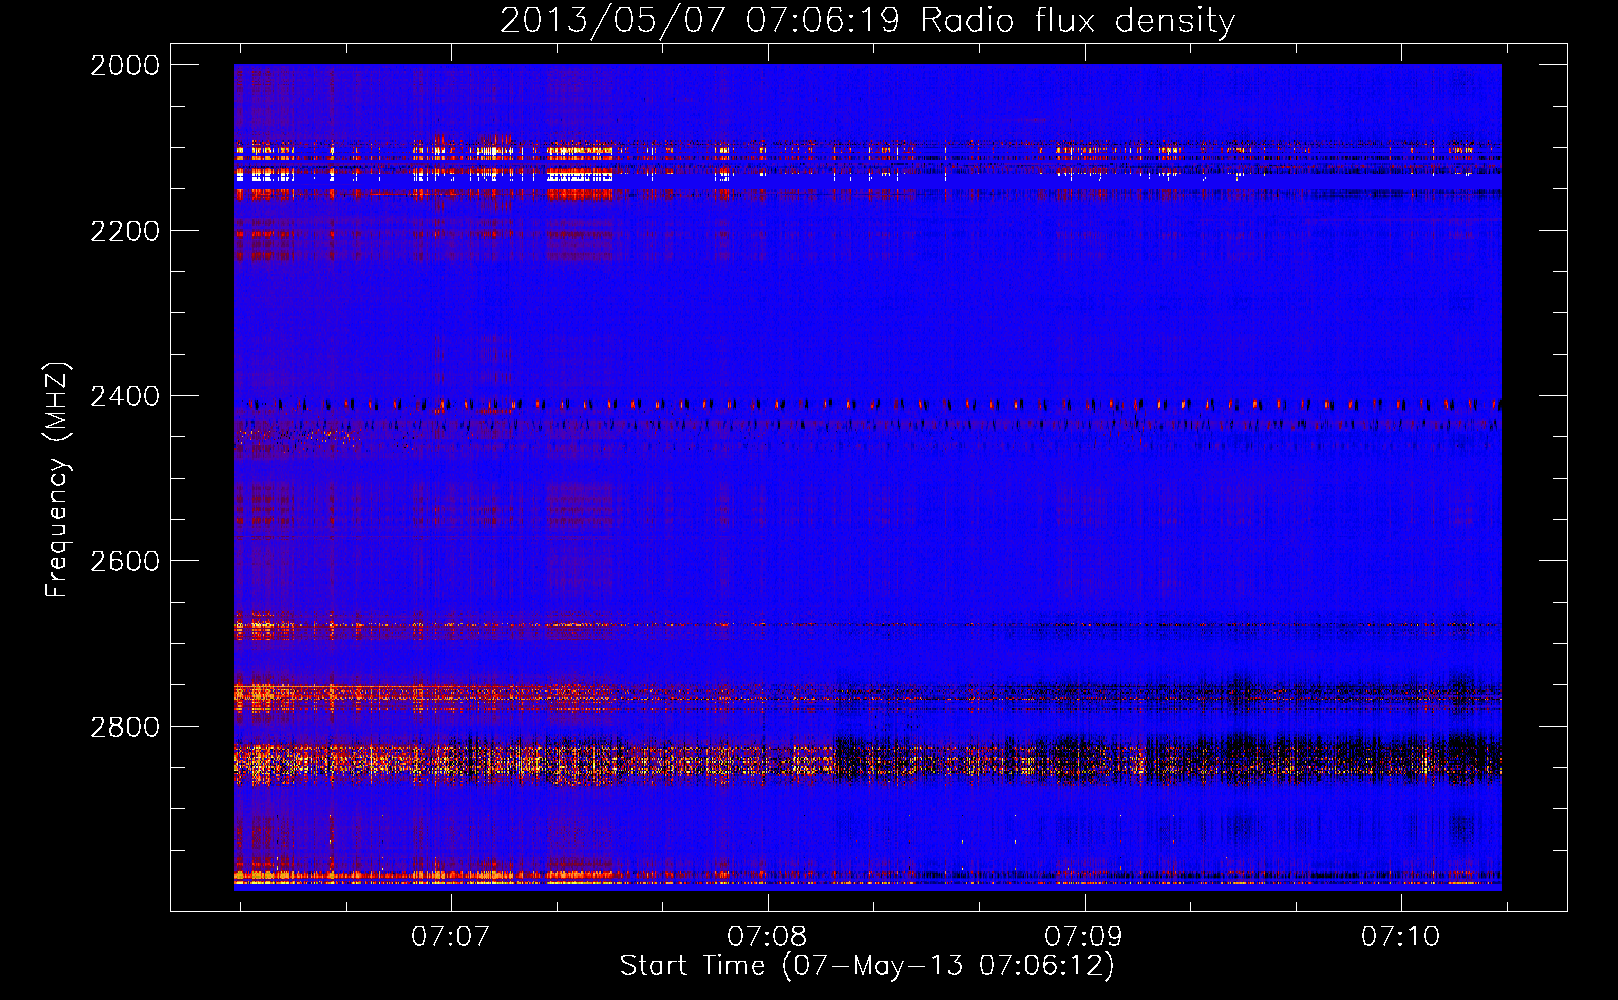Click the 07:08 time axis label
Viewport: 1618px width, 1000px height.
tap(767, 937)
